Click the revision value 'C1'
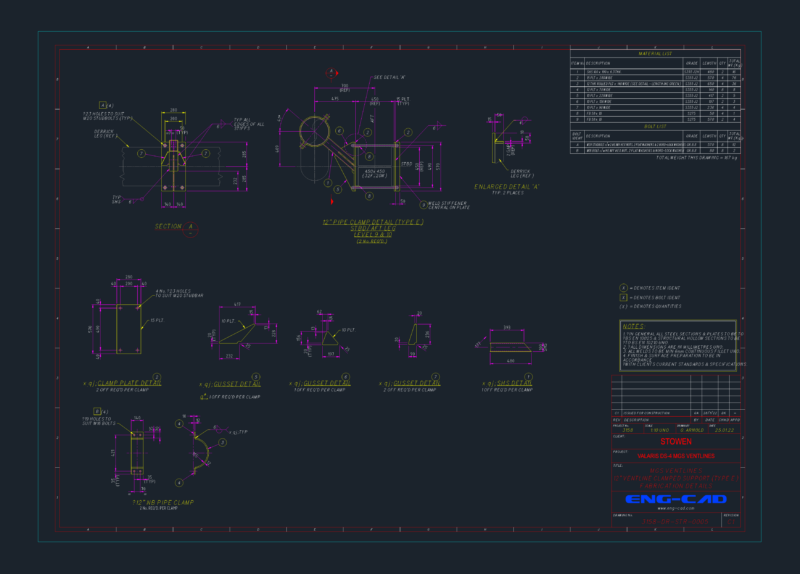The height and width of the screenshot is (574, 800). [731, 522]
